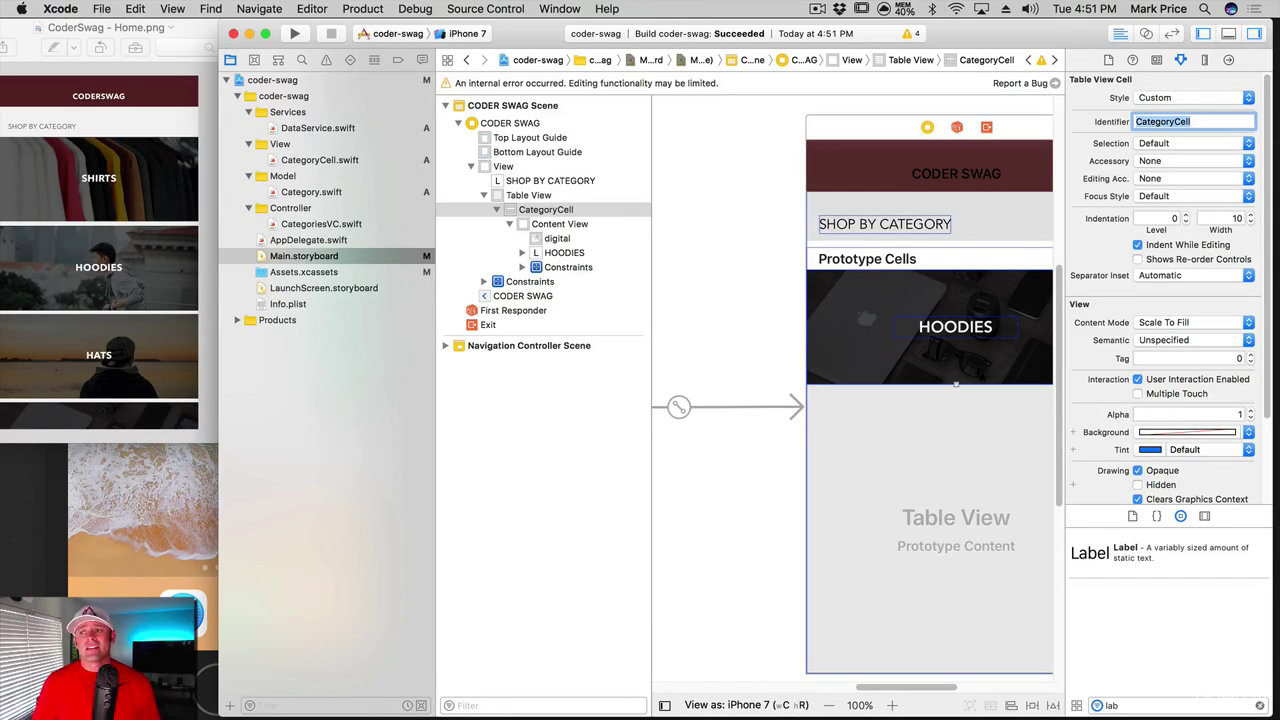
Task: Switch to the Version editor
Action: [1171, 34]
